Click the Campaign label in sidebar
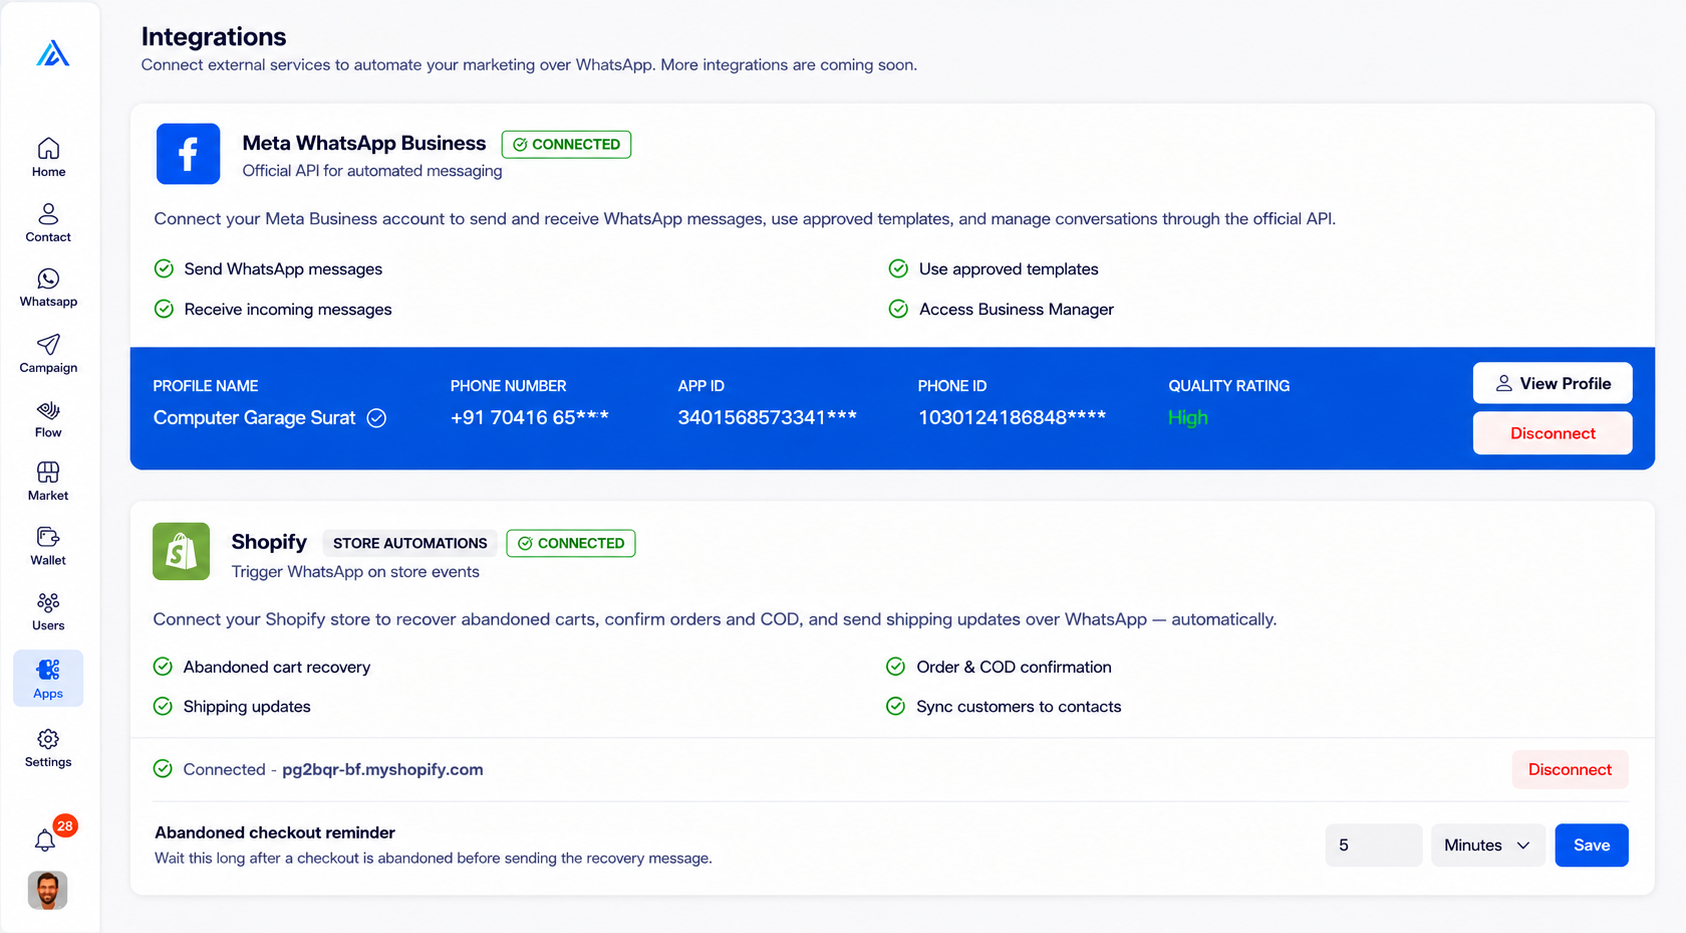The image size is (1686, 933). click(48, 368)
